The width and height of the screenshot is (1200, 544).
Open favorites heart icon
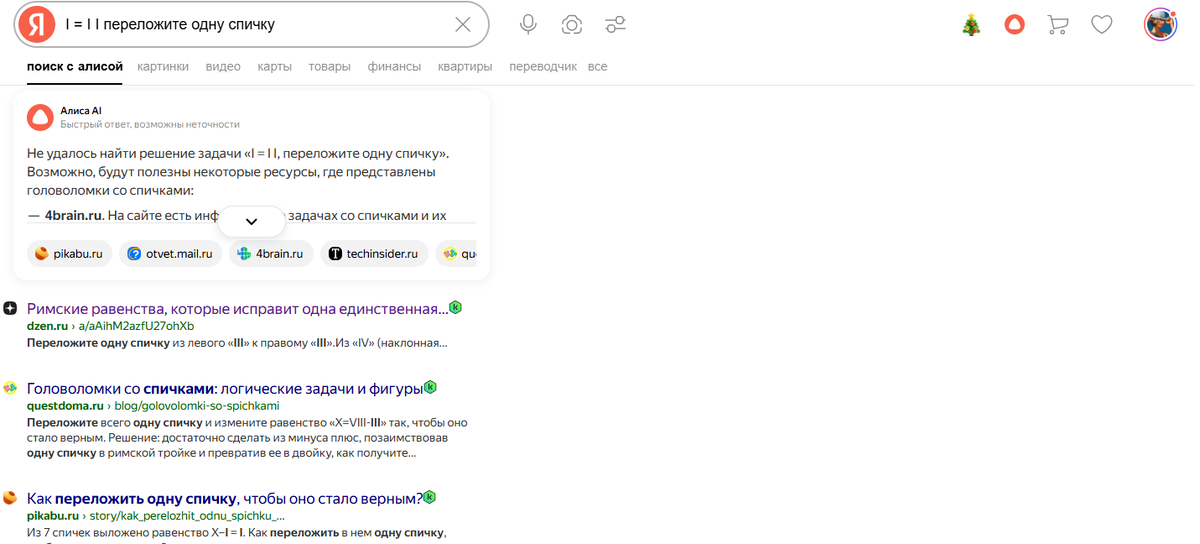pos(1101,25)
